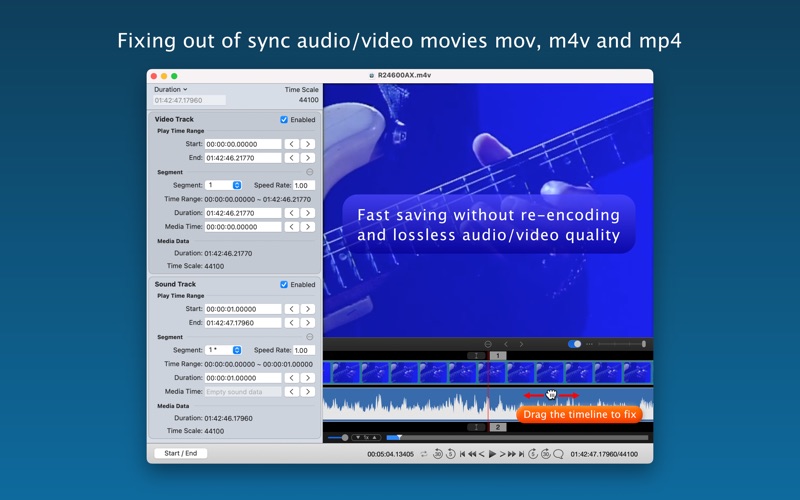The image size is (800, 500).
Task: Go to previous item with timeline left chevron
Action: 506,344
